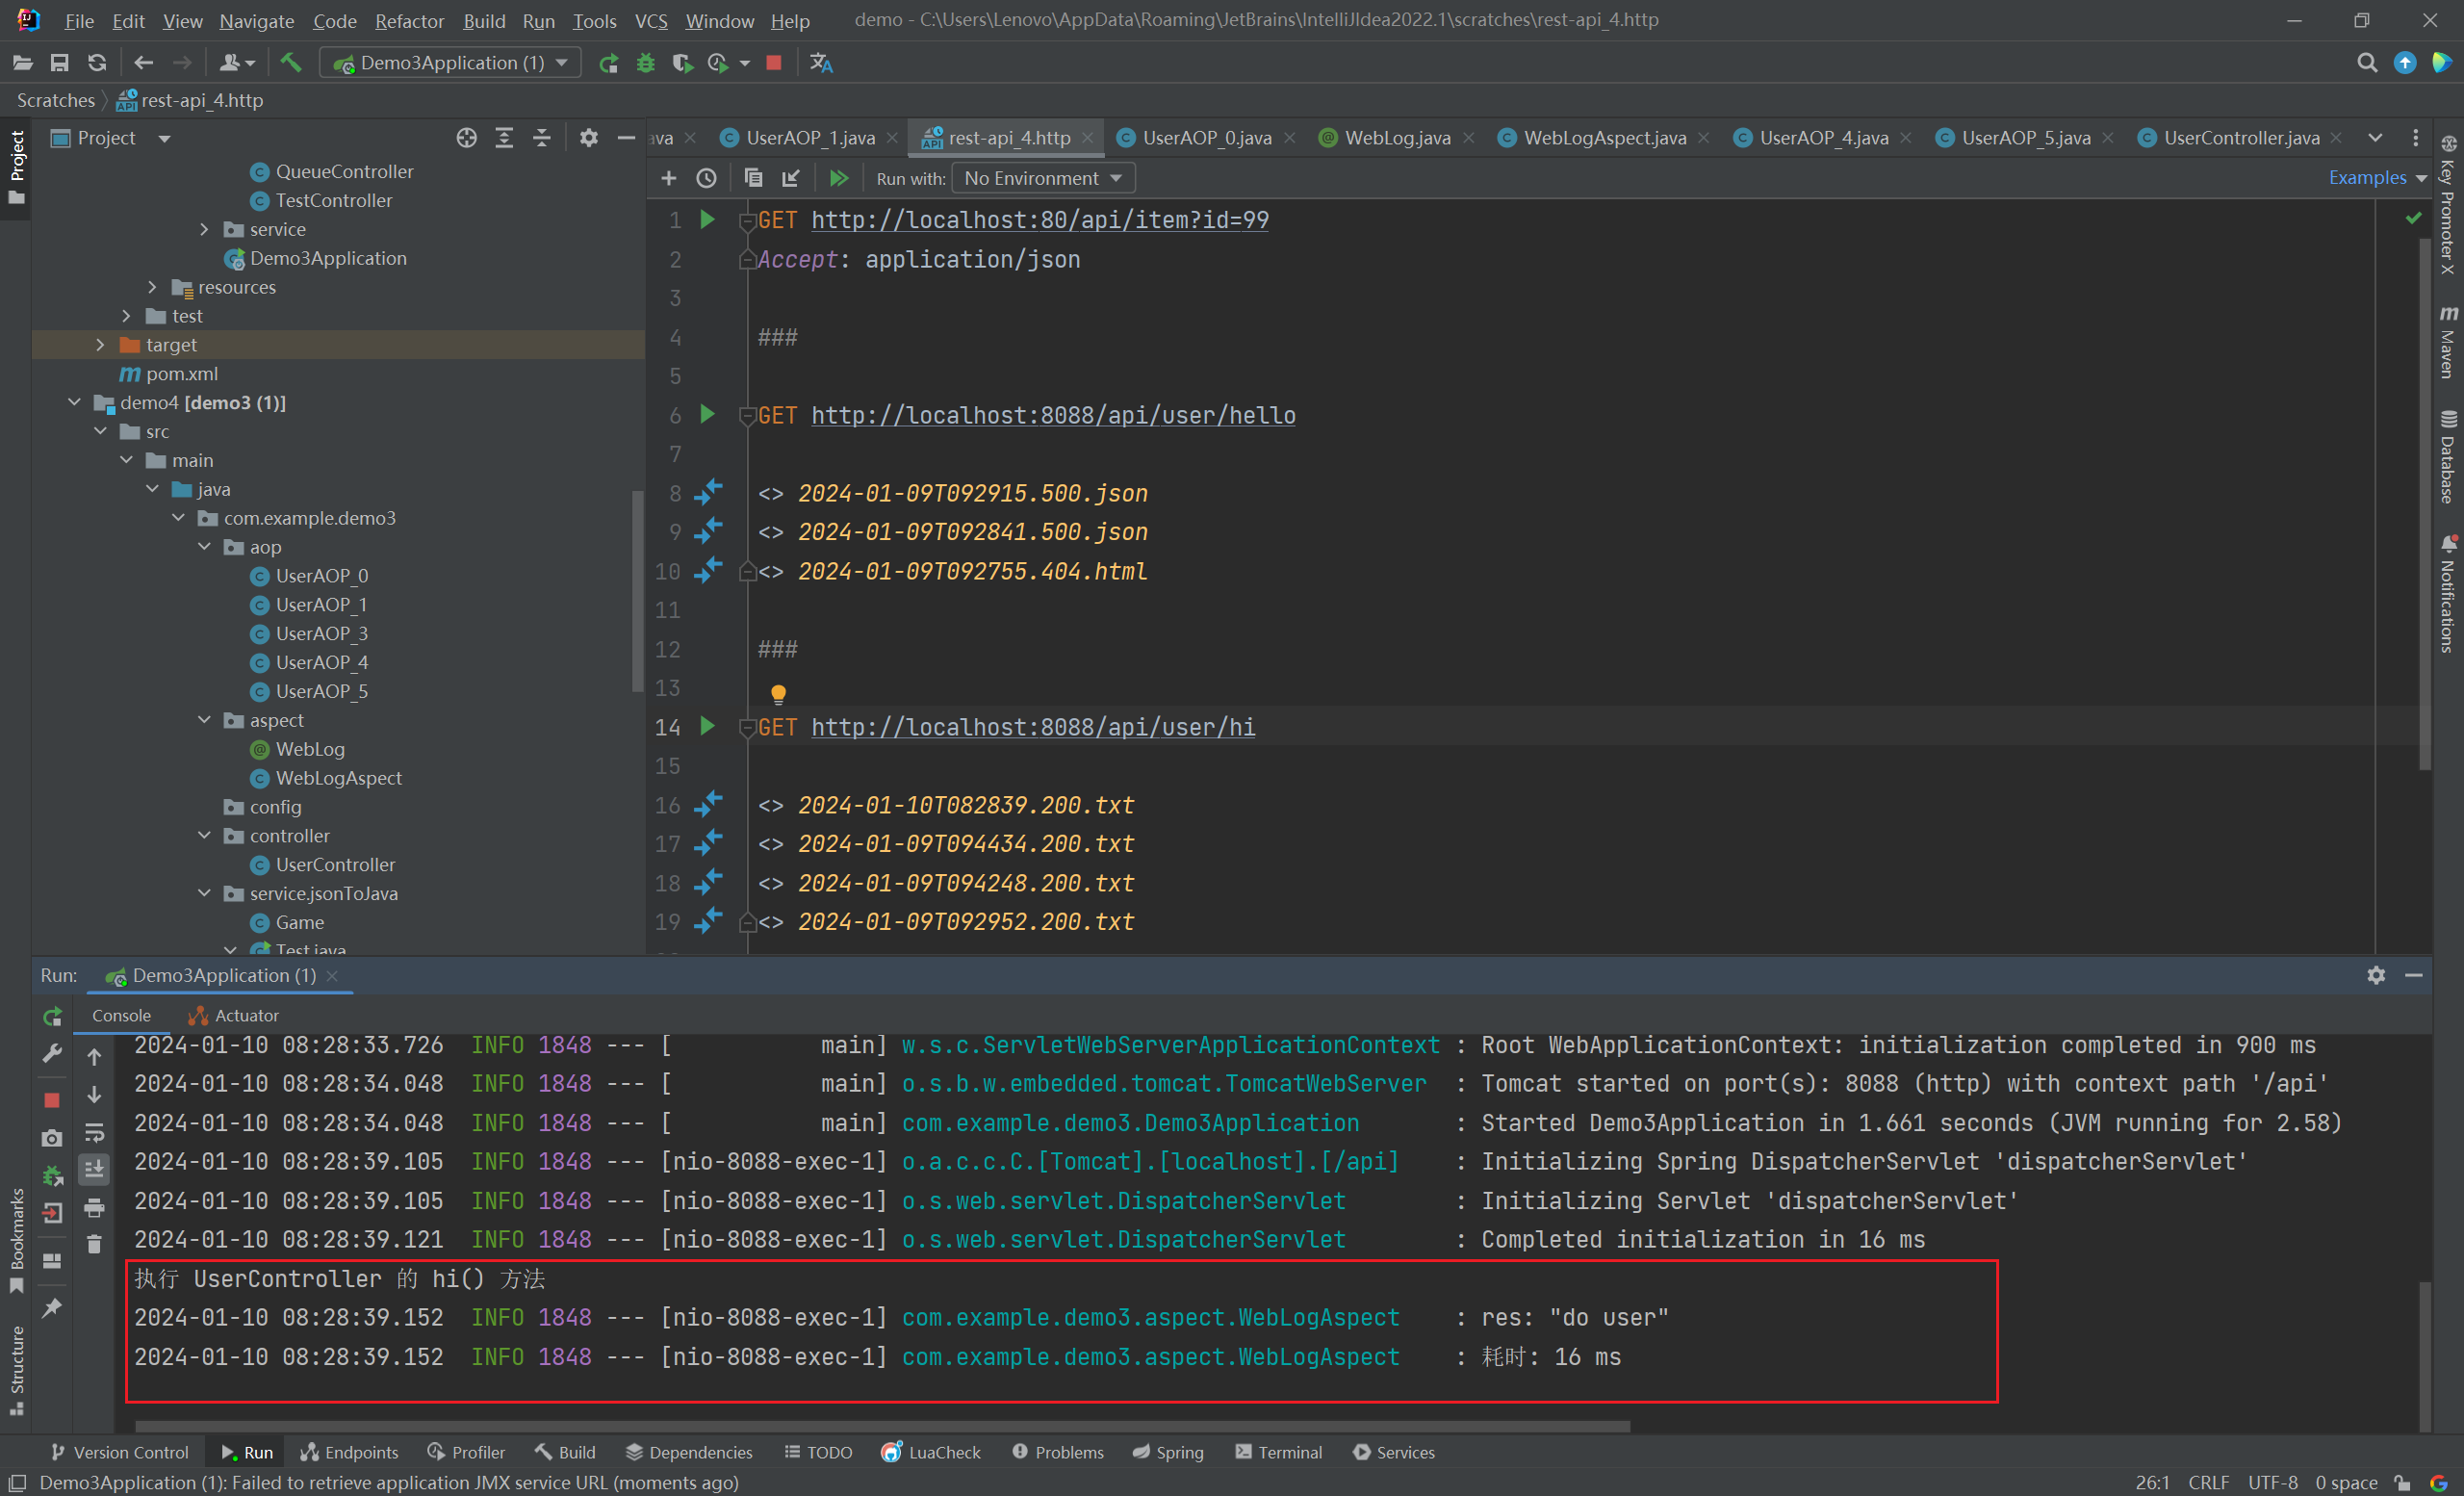
Task: Click the UTF-8 encoding in status bar
Action: [2272, 1483]
